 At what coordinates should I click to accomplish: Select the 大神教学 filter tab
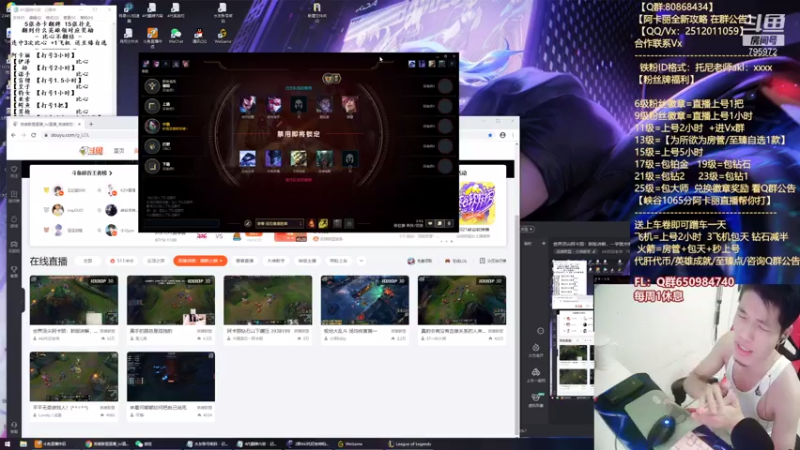click(x=276, y=261)
